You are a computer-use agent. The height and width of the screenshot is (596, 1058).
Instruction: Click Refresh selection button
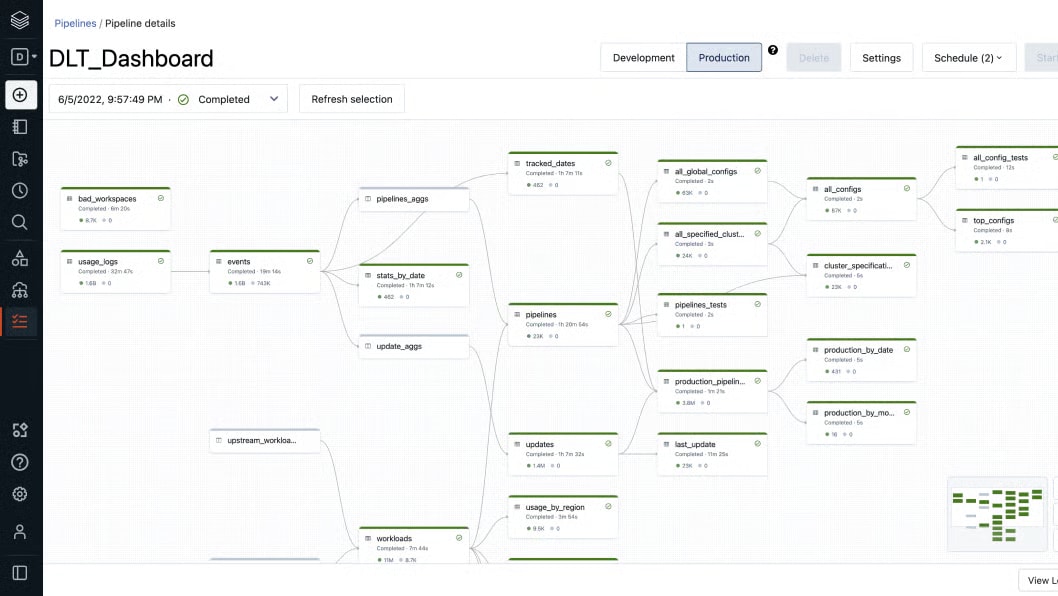tap(352, 99)
